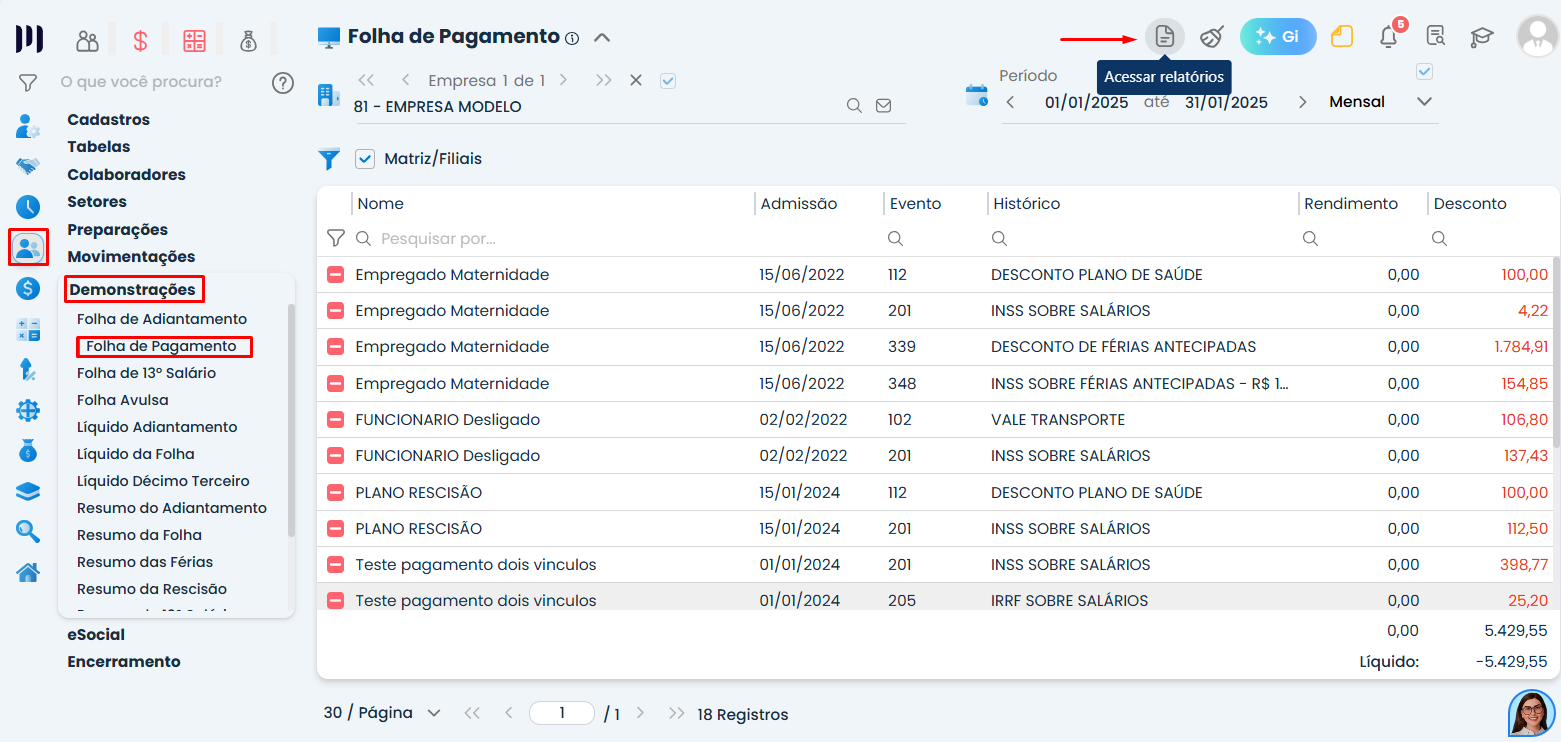Viewport: 1561px width, 742px height.
Task: Click the help question mark icon
Action: click(x=283, y=82)
